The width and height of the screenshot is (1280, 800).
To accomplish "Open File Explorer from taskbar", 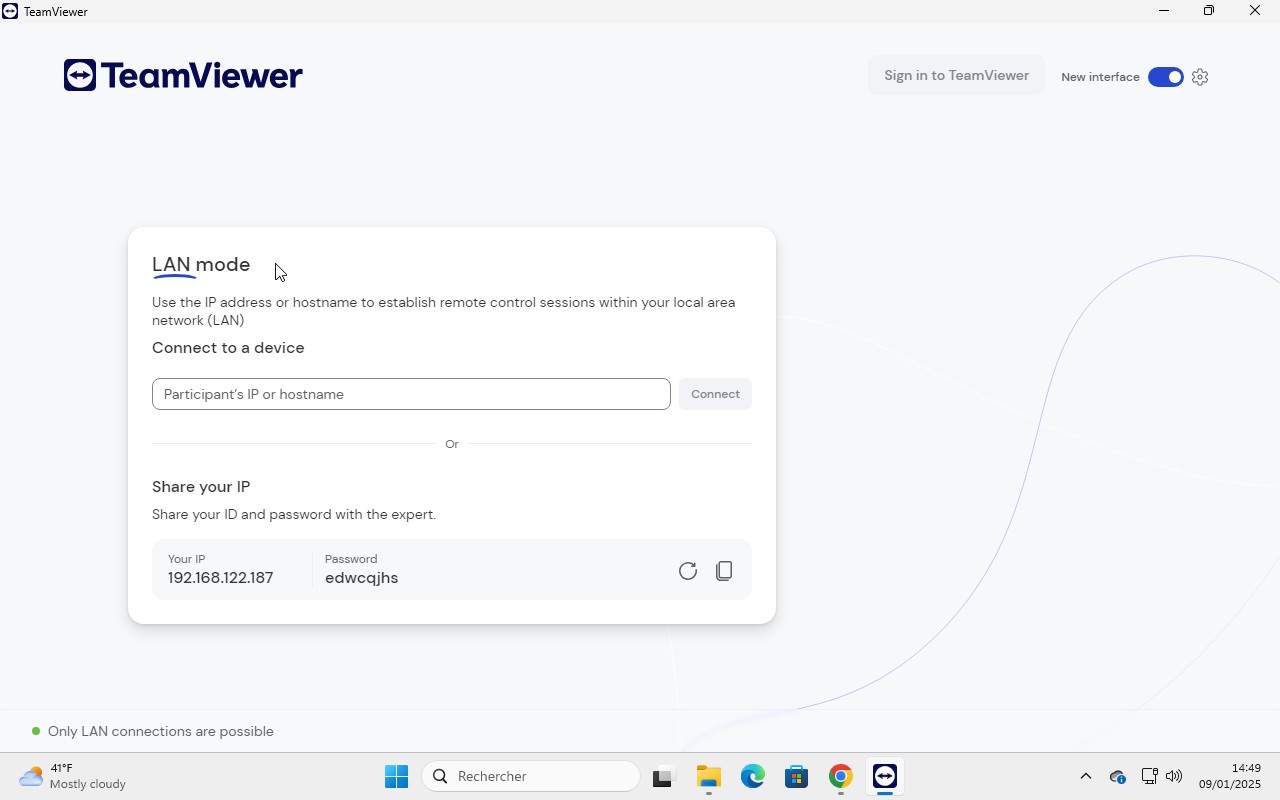I will click(x=709, y=777).
